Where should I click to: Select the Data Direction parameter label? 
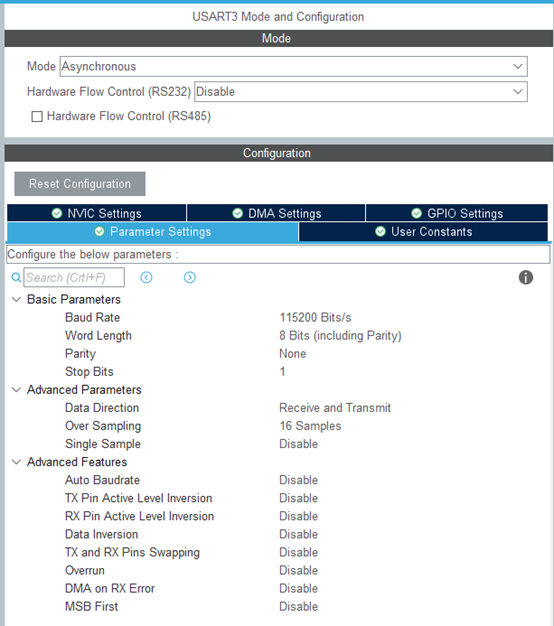(102, 408)
